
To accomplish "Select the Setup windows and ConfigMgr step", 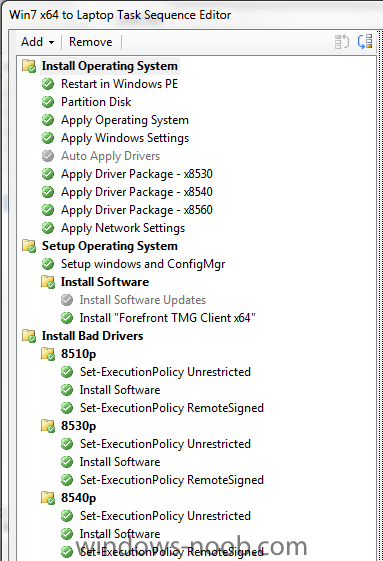I will (x=143, y=264).
